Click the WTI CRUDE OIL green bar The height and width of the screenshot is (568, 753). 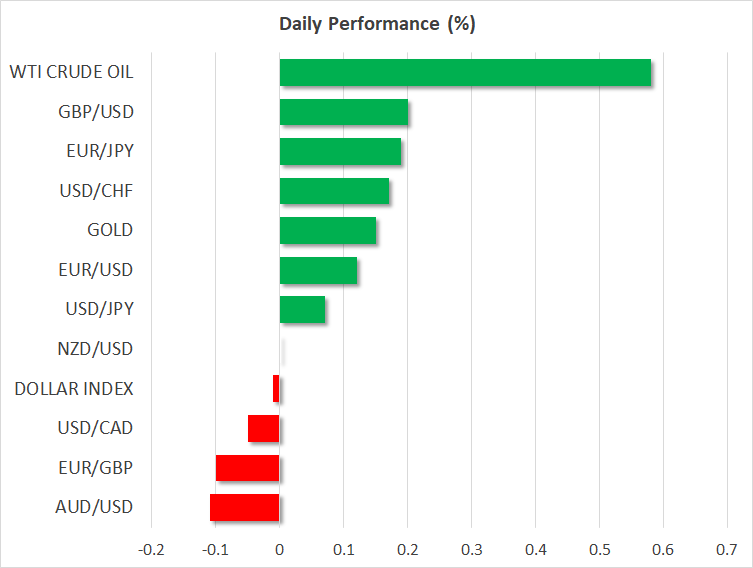pyautogui.click(x=465, y=73)
